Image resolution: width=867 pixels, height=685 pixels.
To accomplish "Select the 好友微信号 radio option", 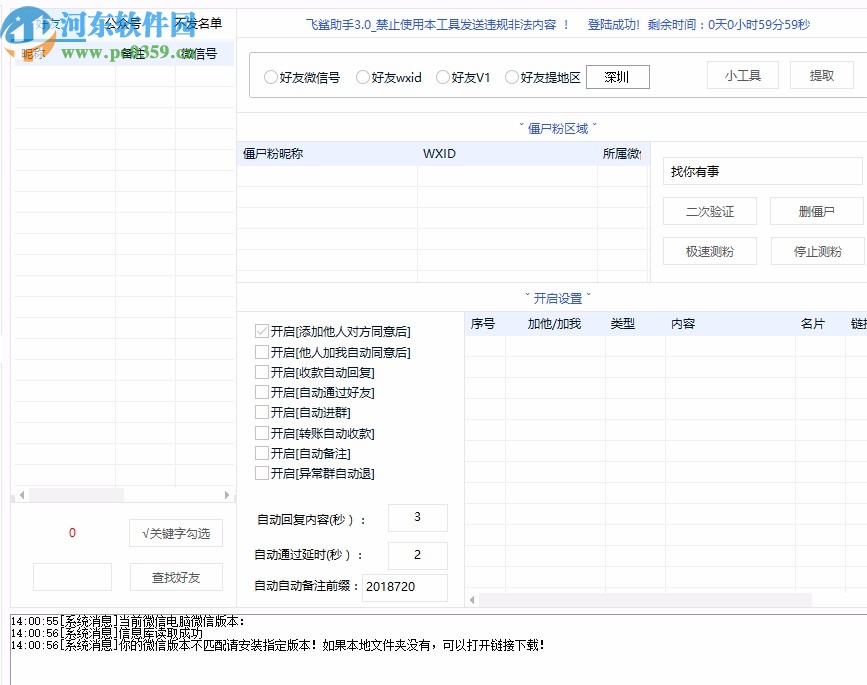I will coord(302,77).
